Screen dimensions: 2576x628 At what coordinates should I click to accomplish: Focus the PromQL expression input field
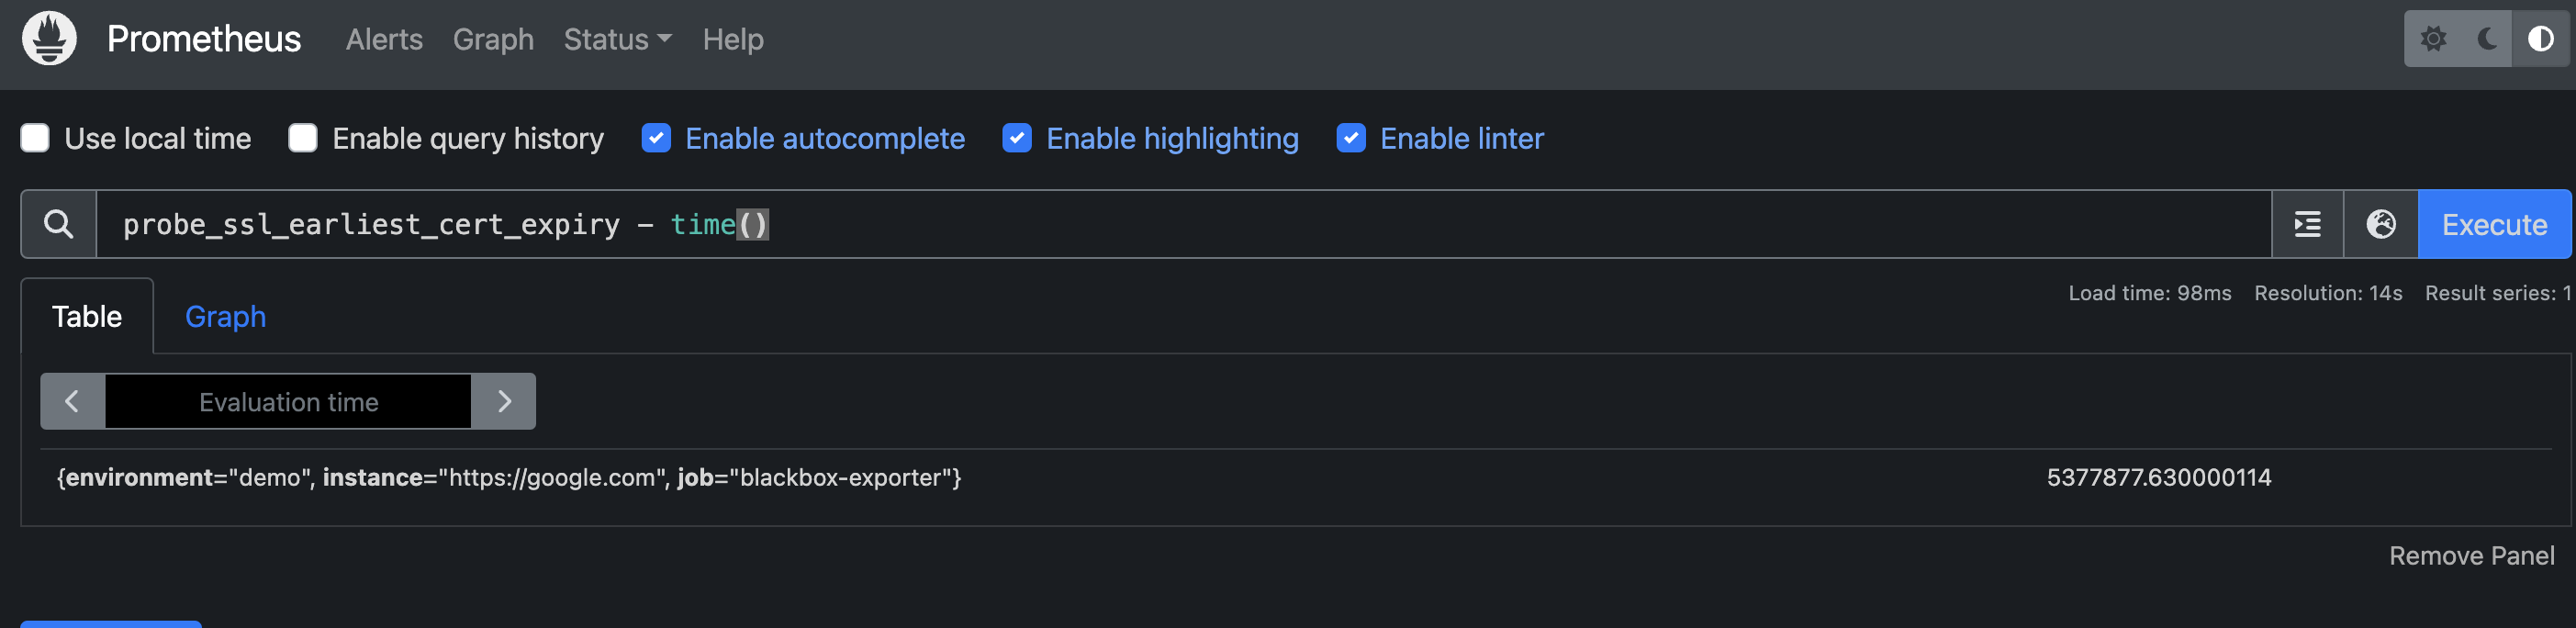pos(1400,224)
